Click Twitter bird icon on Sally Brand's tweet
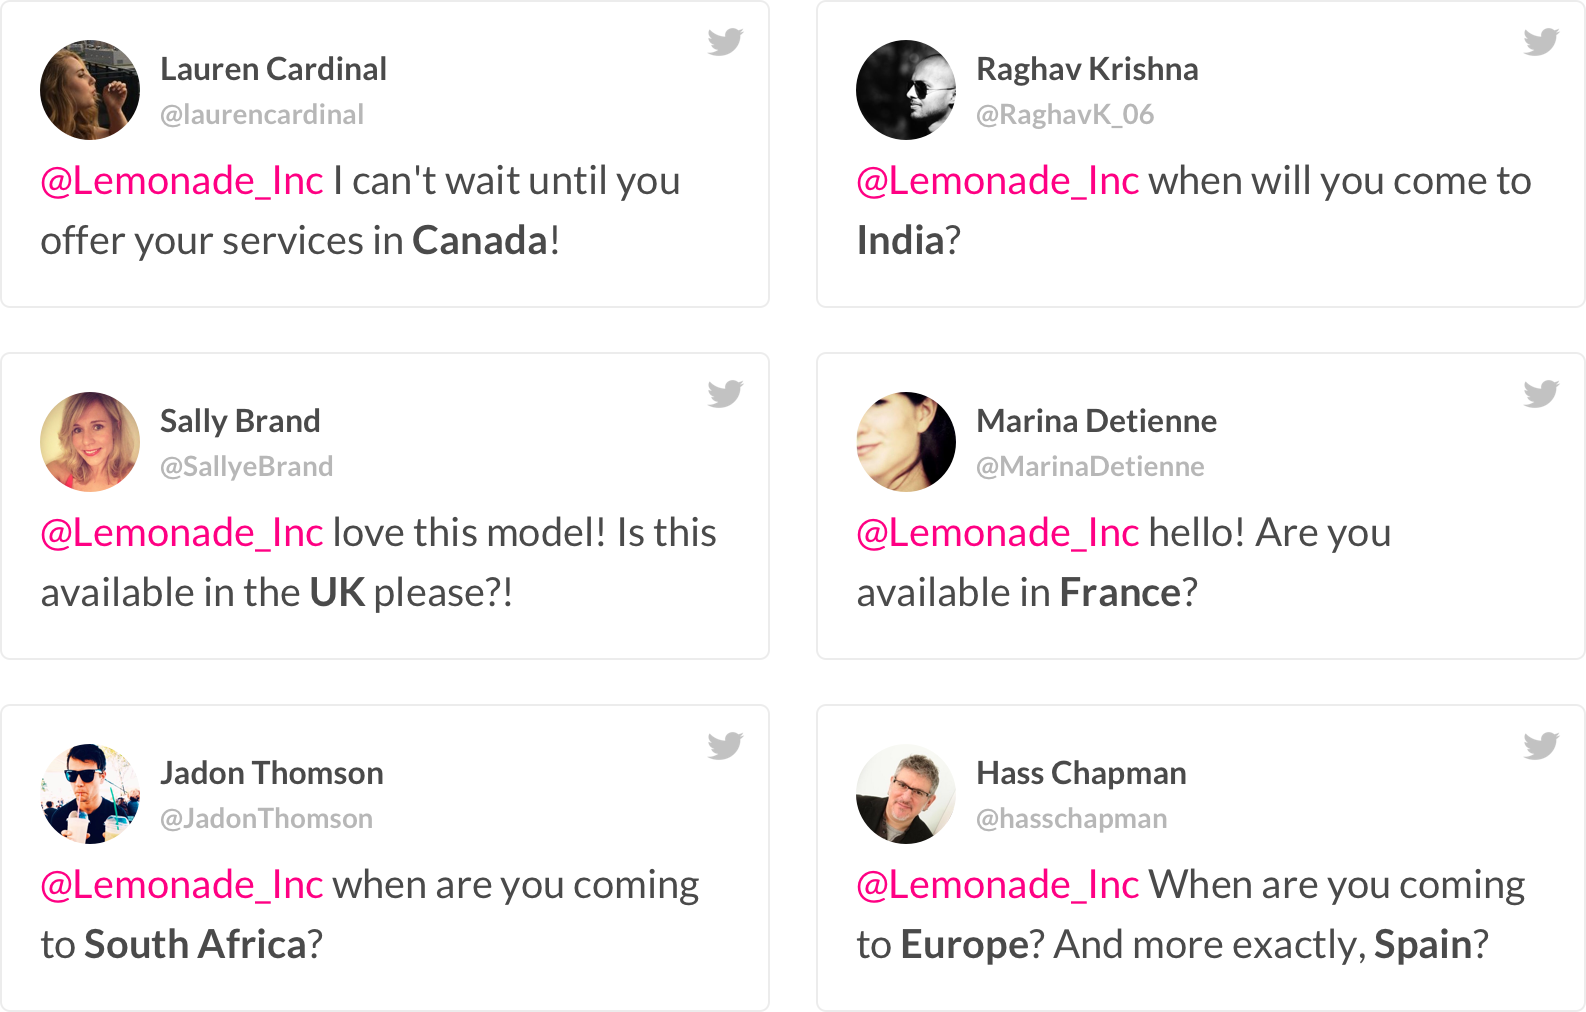 725,394
